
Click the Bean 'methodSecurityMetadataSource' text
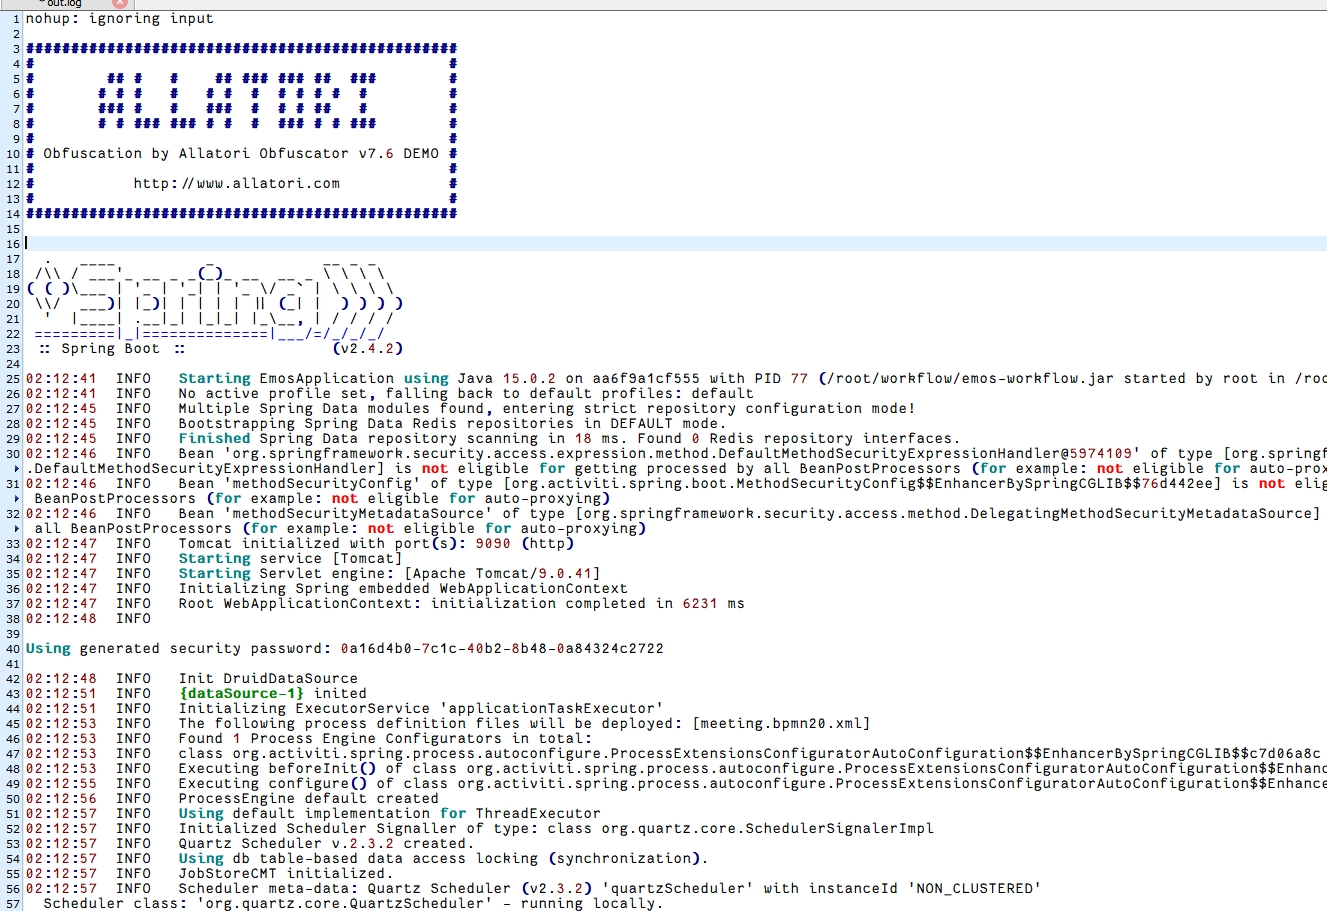pos(336,513)
